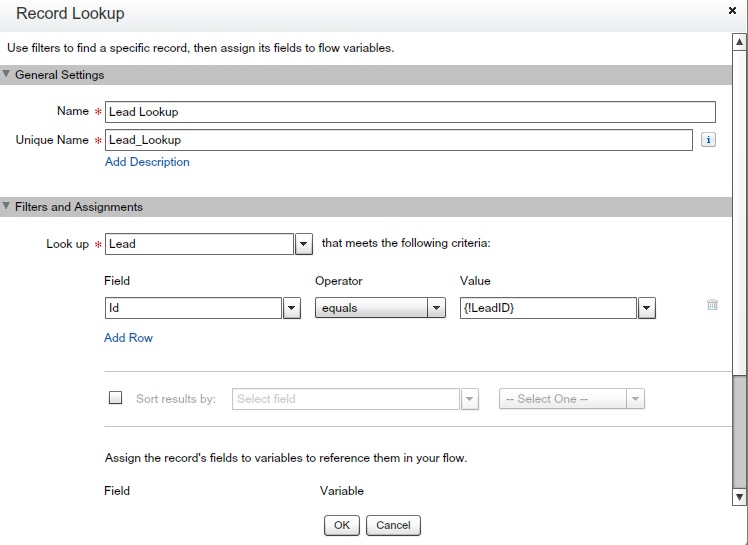This screenshot has height=545, width=748.
Task: Collapse the Filters and Assignments section
Action: [7, 207]
